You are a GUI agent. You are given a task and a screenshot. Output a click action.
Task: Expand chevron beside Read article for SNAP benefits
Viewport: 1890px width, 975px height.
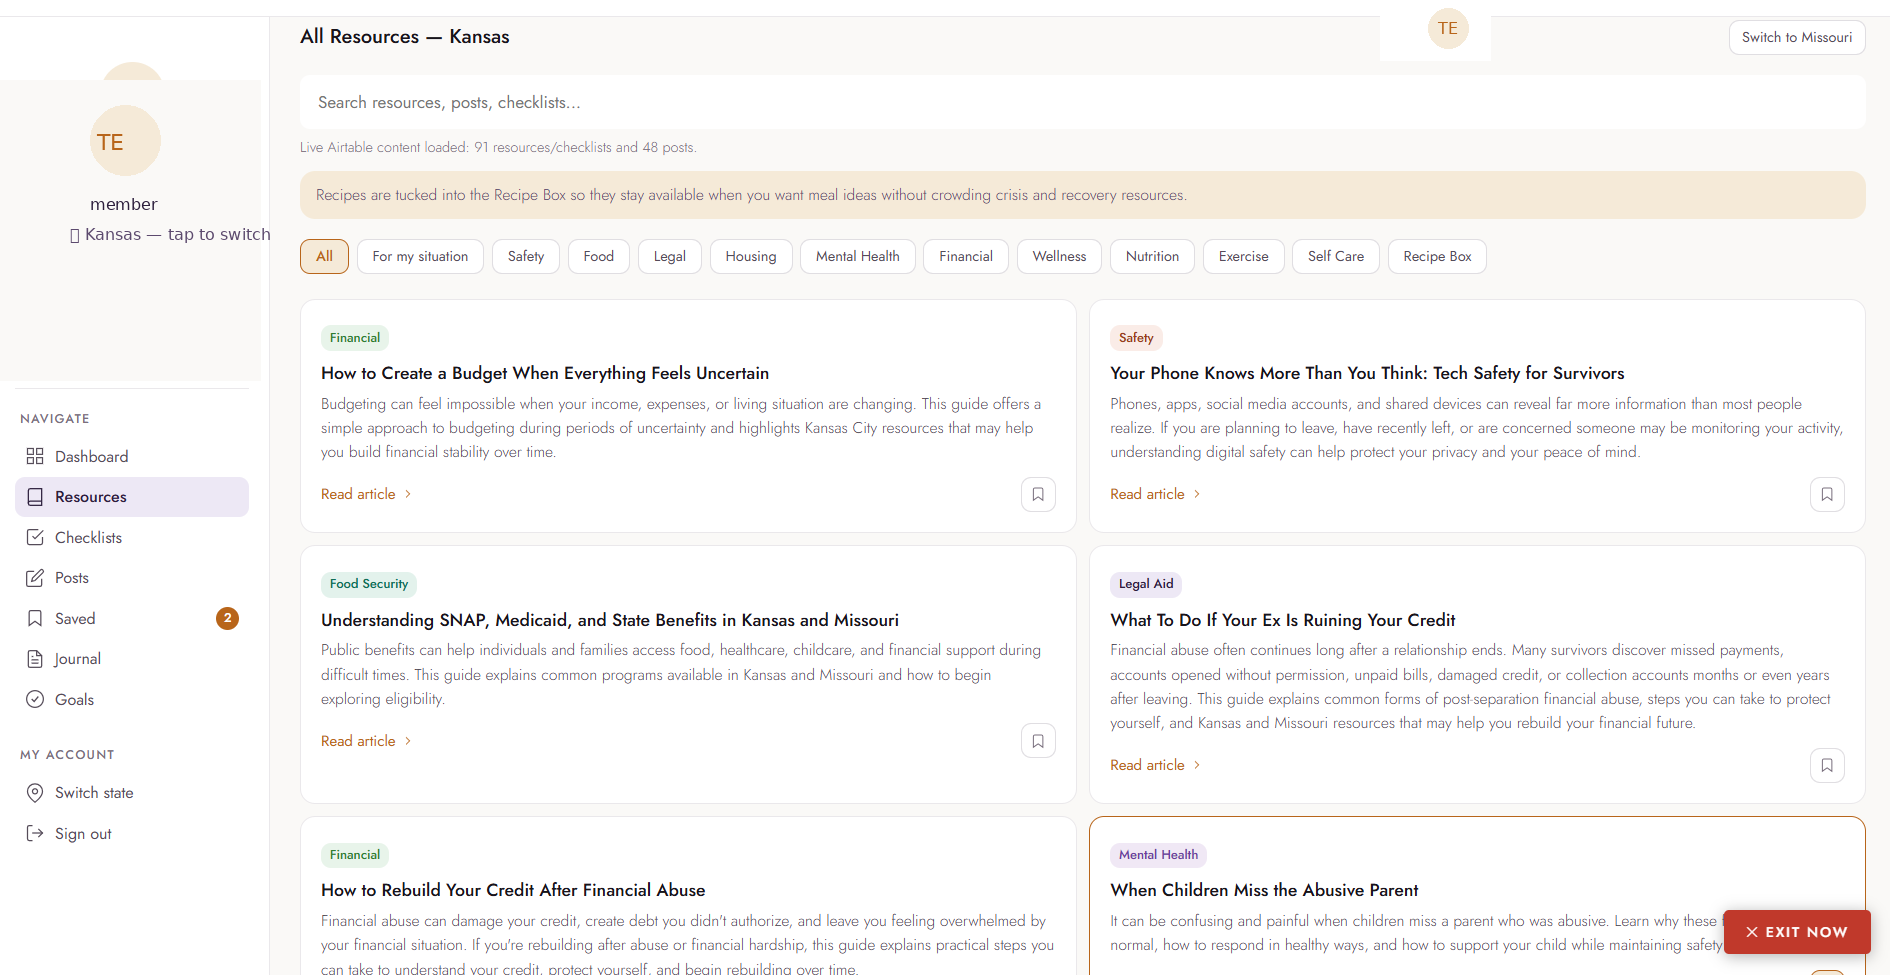click(408, 741)
